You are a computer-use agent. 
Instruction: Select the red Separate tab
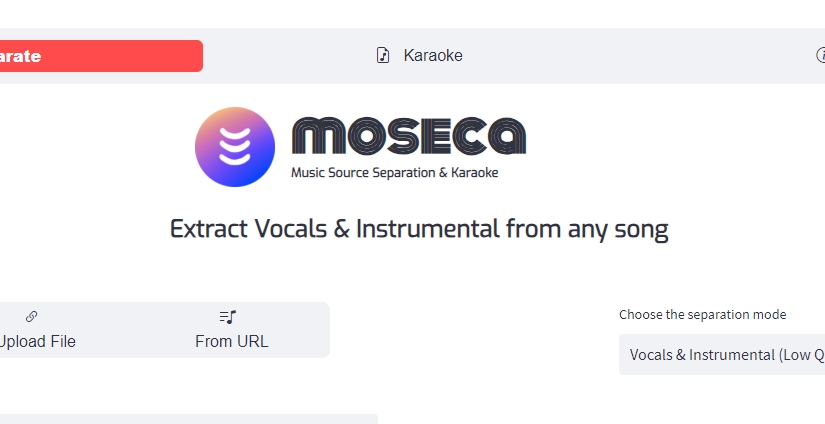(x=100, y=56)
